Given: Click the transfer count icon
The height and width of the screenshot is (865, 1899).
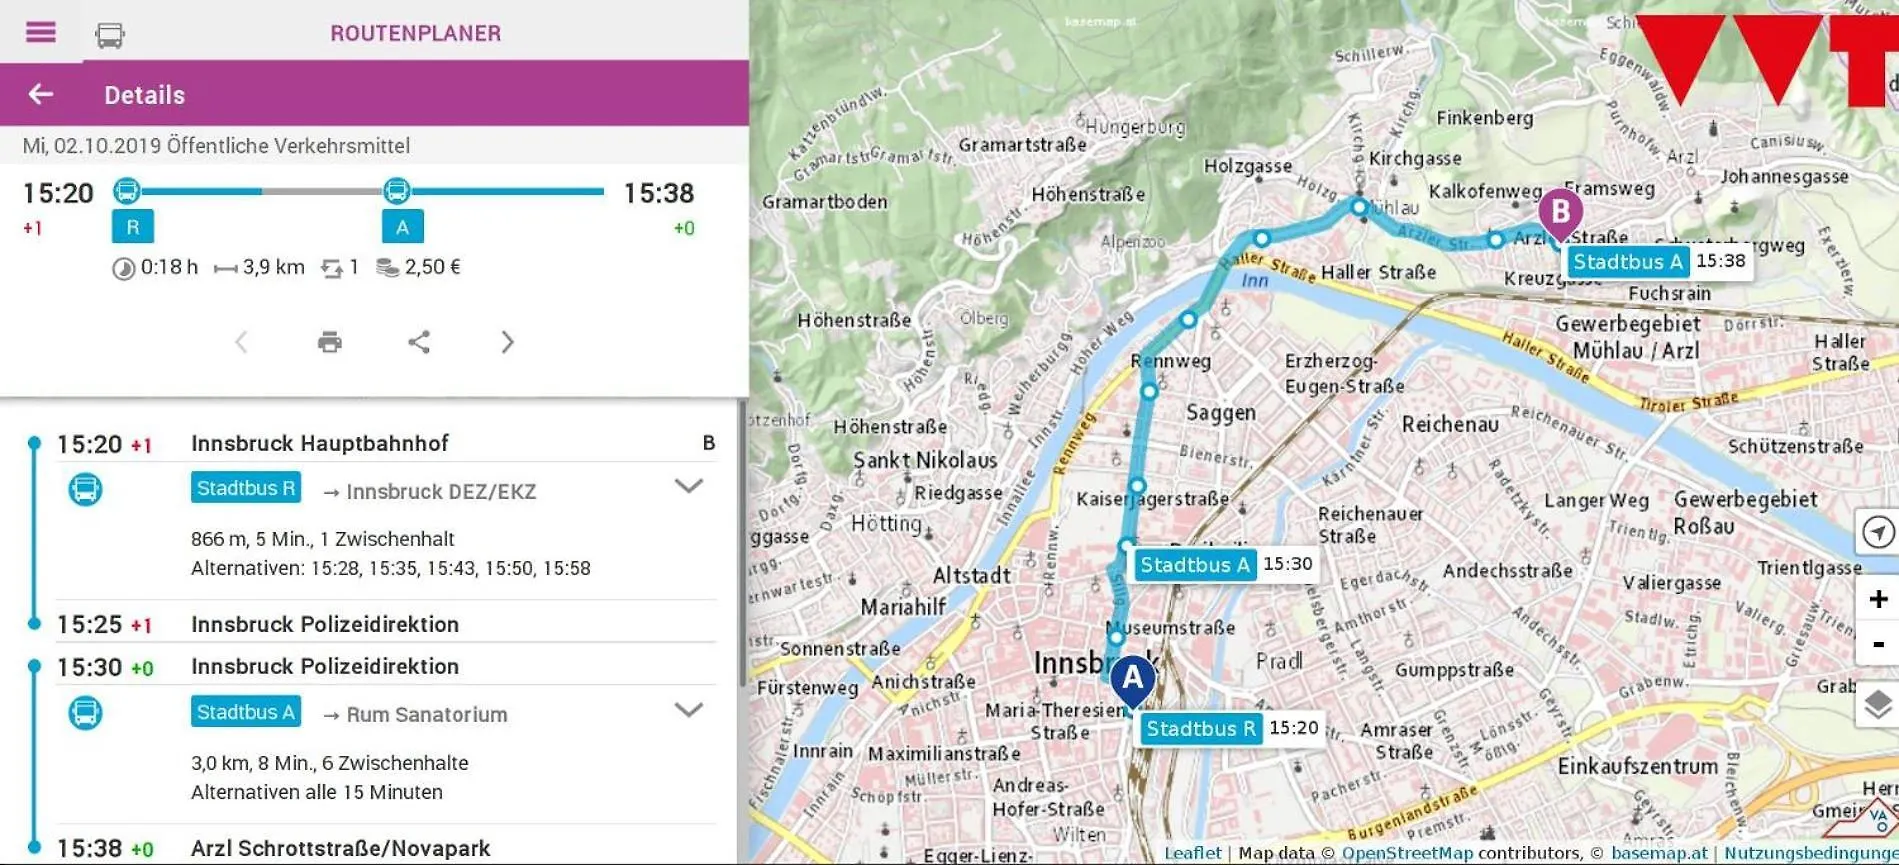Looking at the screenshot, I should (332, 267).
